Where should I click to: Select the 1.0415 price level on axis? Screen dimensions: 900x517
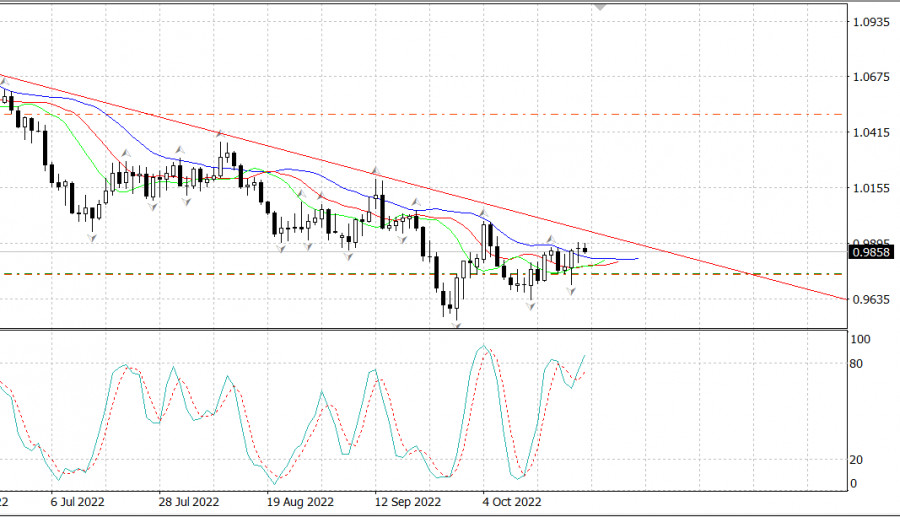869,132
